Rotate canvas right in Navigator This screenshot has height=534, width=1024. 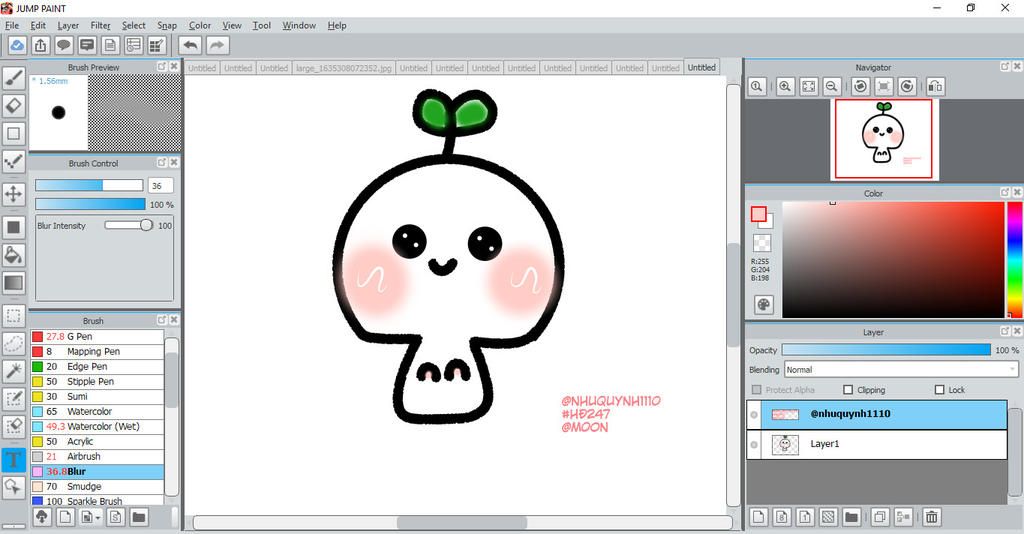coord(907,86)
